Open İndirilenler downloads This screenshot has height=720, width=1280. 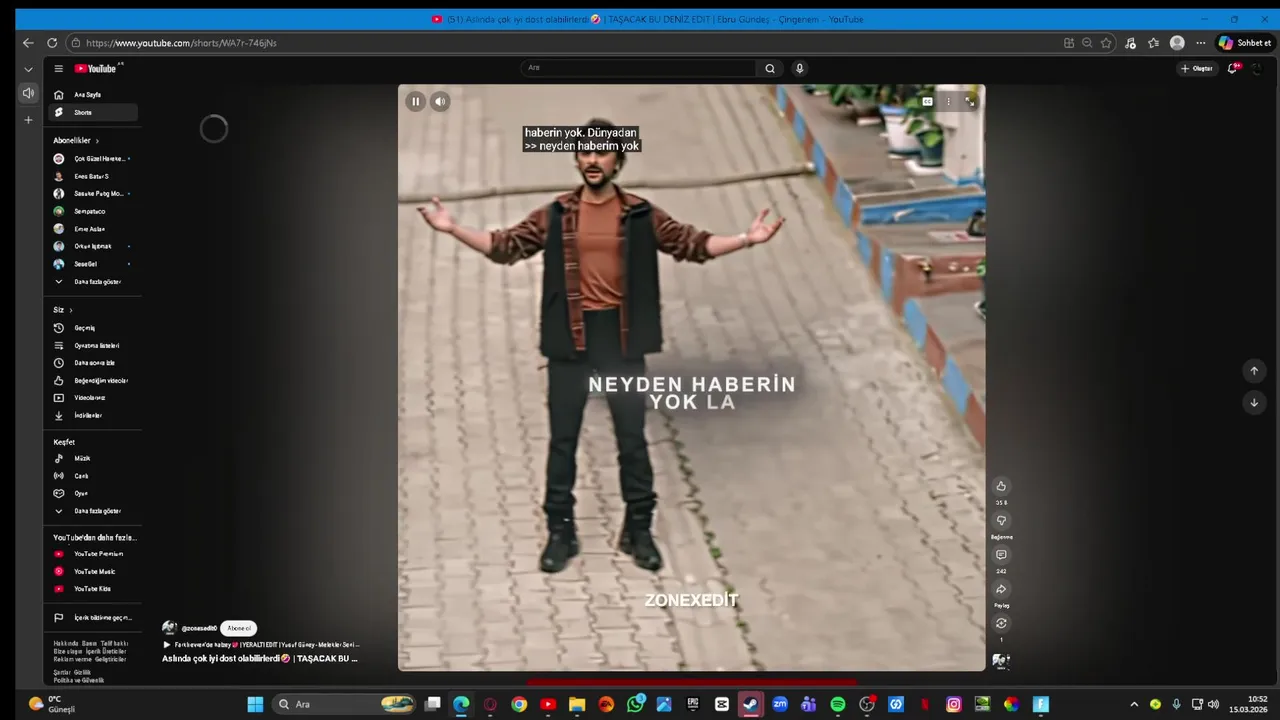click(91, 416)
